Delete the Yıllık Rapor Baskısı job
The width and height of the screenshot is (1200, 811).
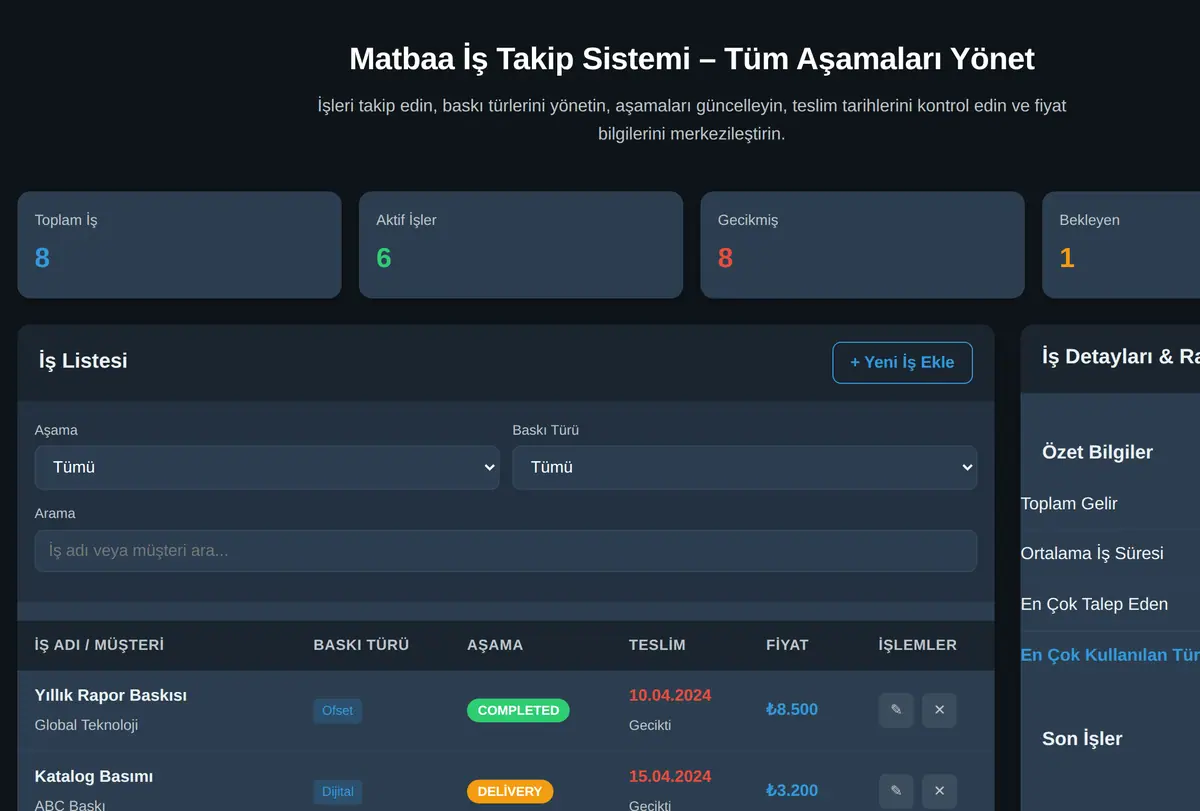pos(939,710)
